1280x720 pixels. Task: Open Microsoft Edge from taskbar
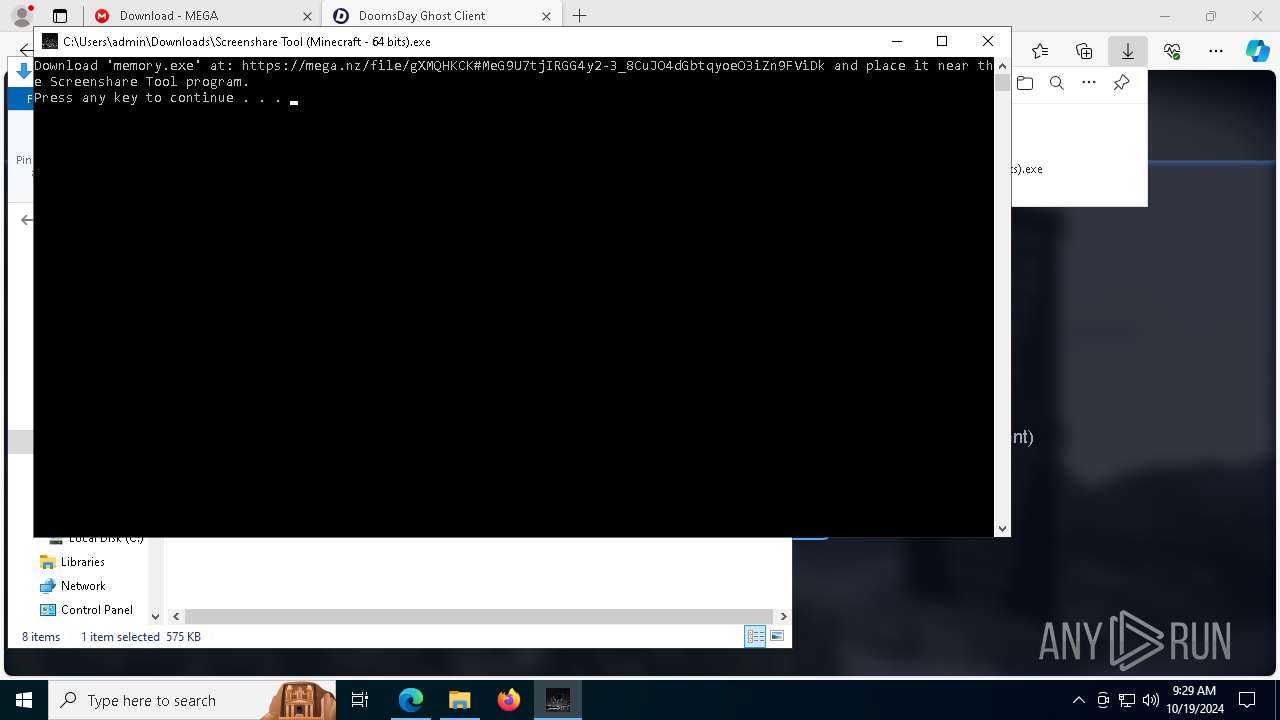(411, 700)
